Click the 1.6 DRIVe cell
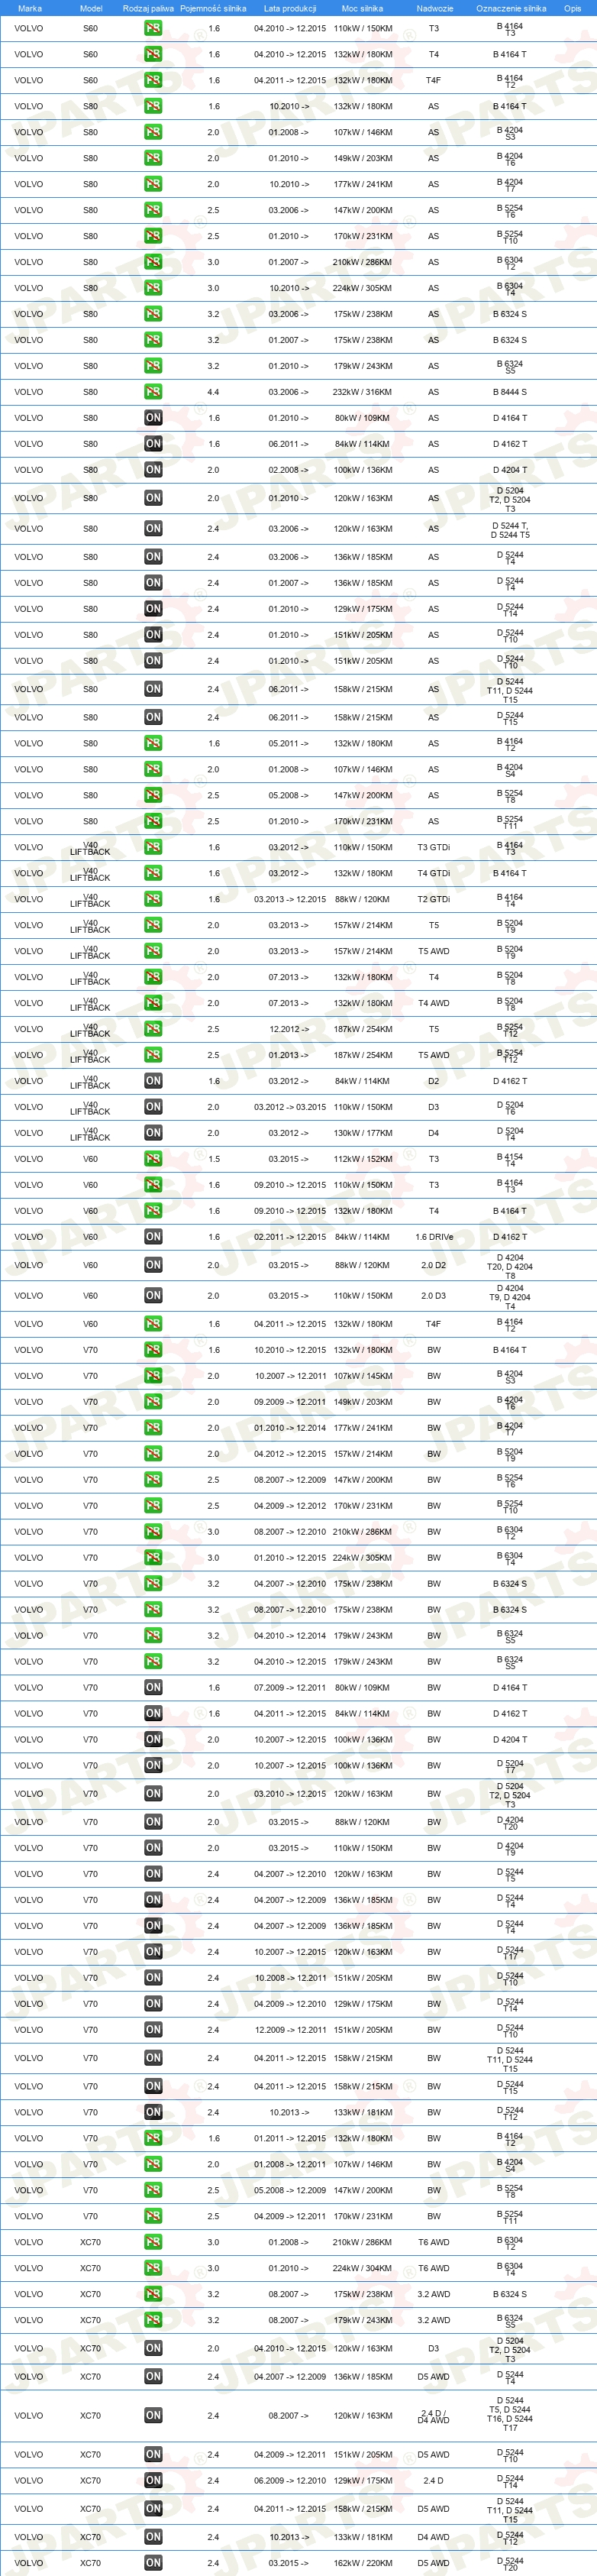Image resolution: width=597 pixels, height=2576 pixels. click(x=434, y=1237)
